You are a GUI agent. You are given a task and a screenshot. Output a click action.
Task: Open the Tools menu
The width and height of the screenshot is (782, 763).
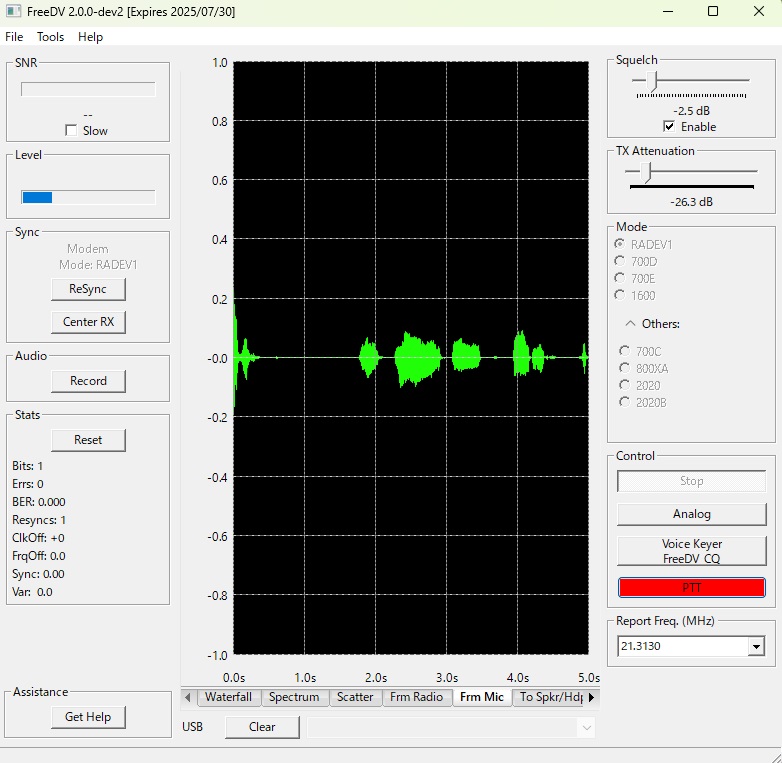pyautogui.click(x=50, y=37)
